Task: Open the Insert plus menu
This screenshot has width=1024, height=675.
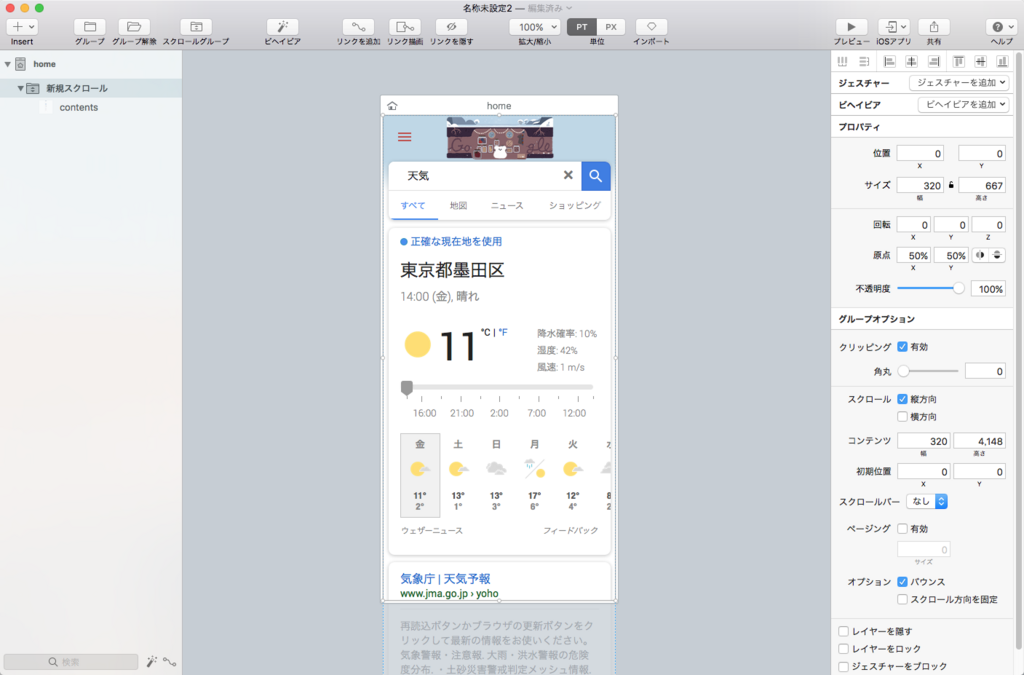Action: 22,27
